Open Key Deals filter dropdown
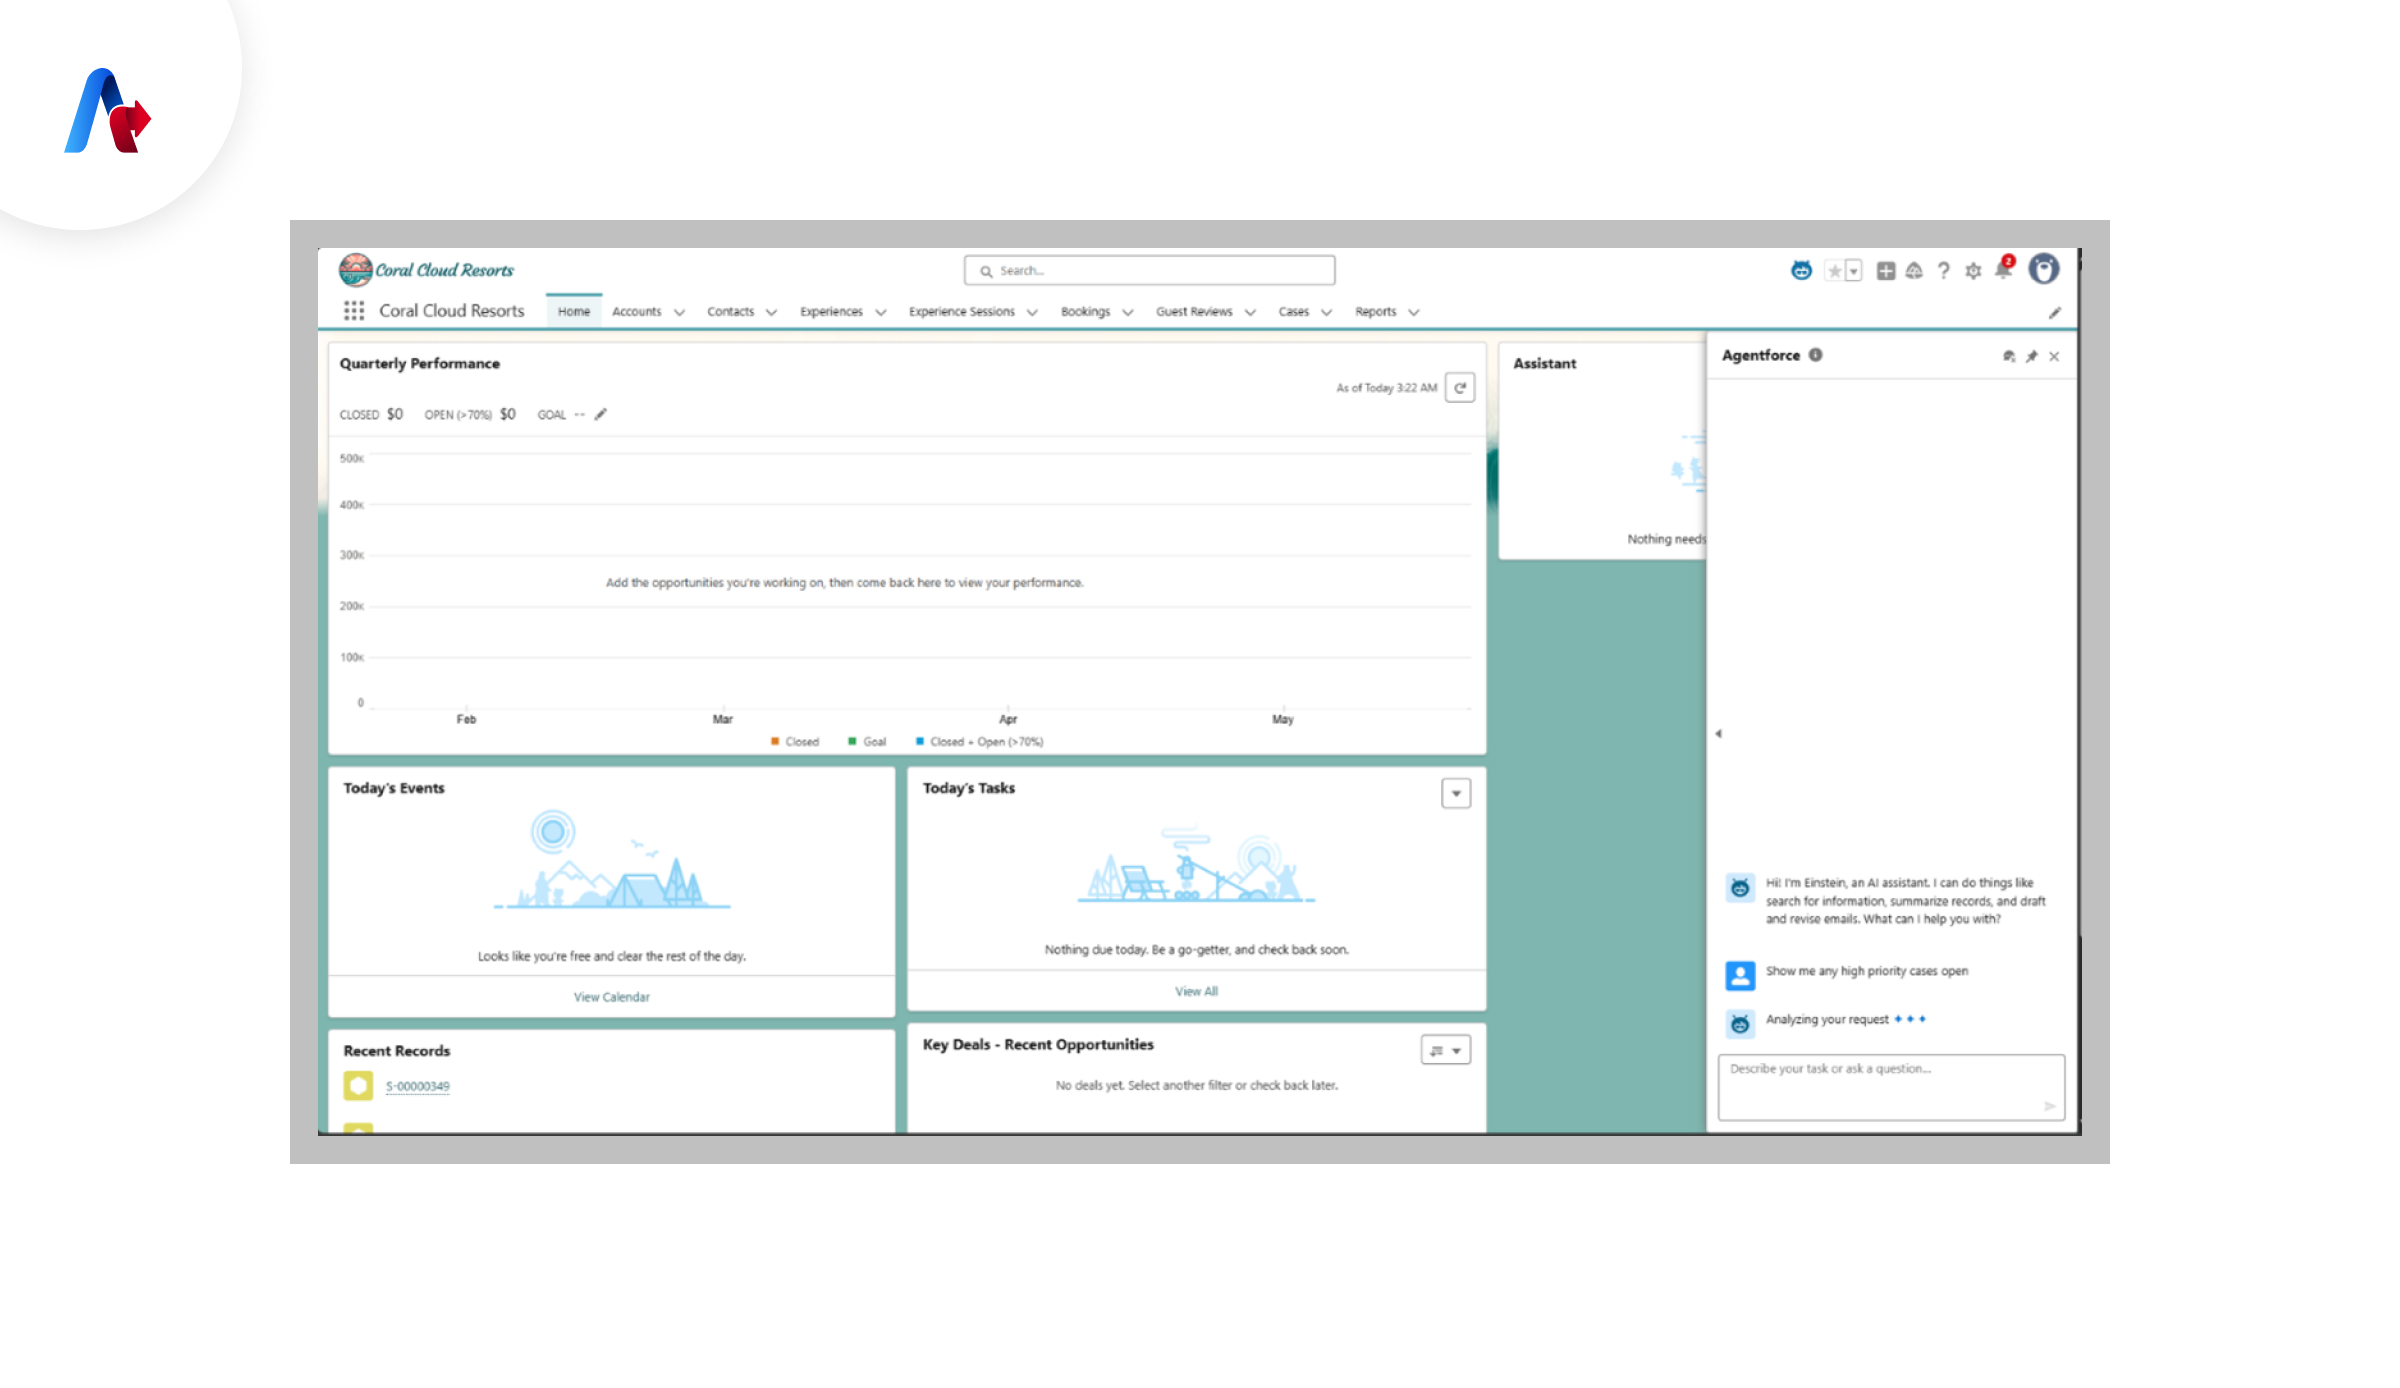2400x1388 pixels. 1446,1050
